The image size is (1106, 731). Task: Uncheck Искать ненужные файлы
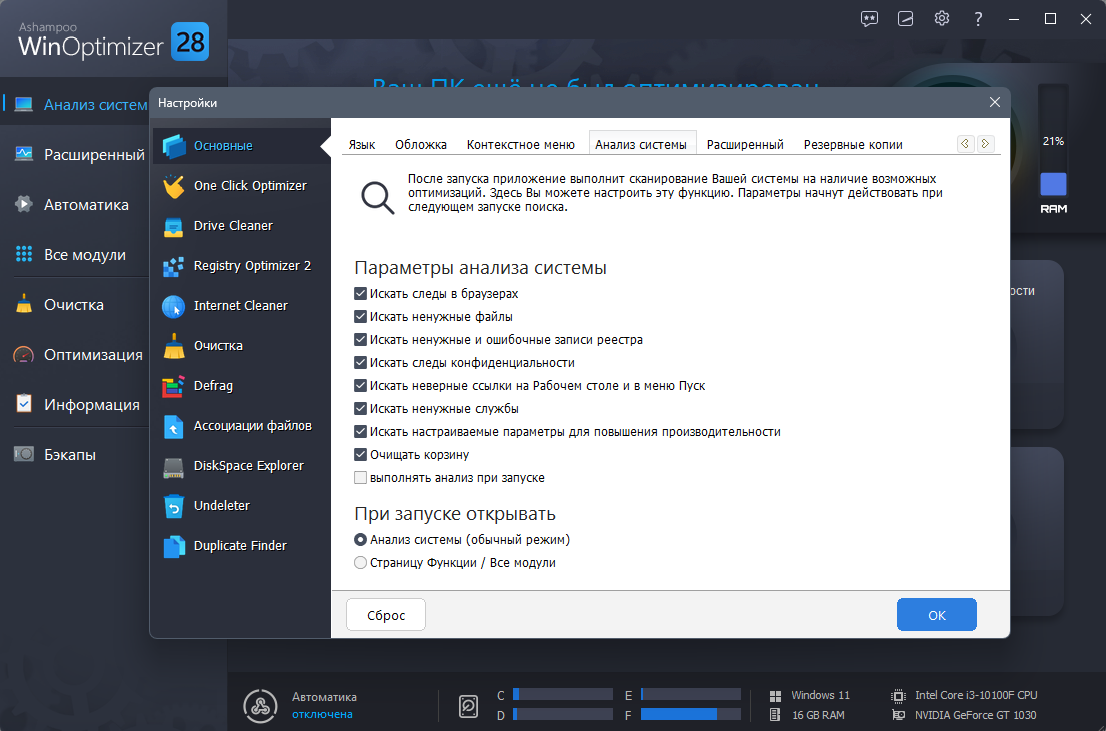pos(360,317)
